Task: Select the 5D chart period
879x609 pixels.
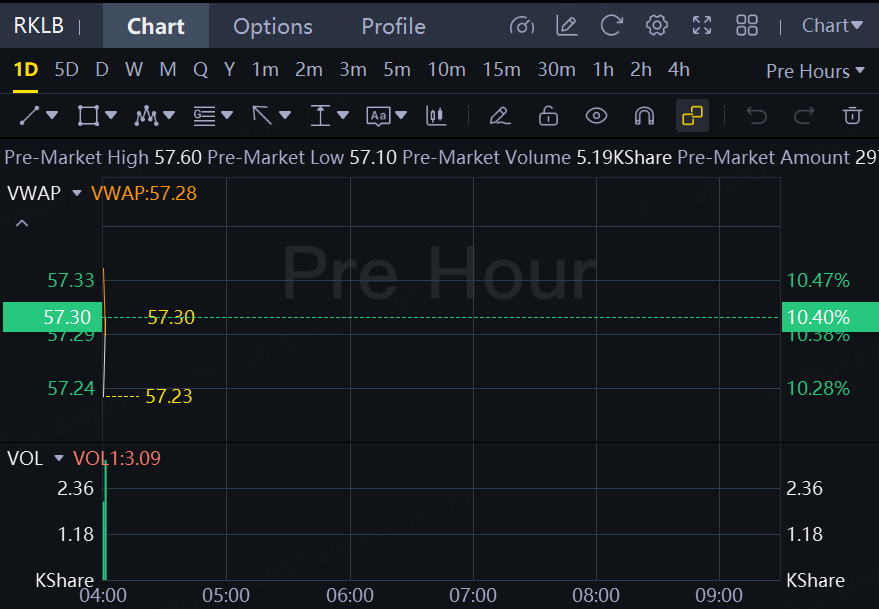Action: (66, 70)
